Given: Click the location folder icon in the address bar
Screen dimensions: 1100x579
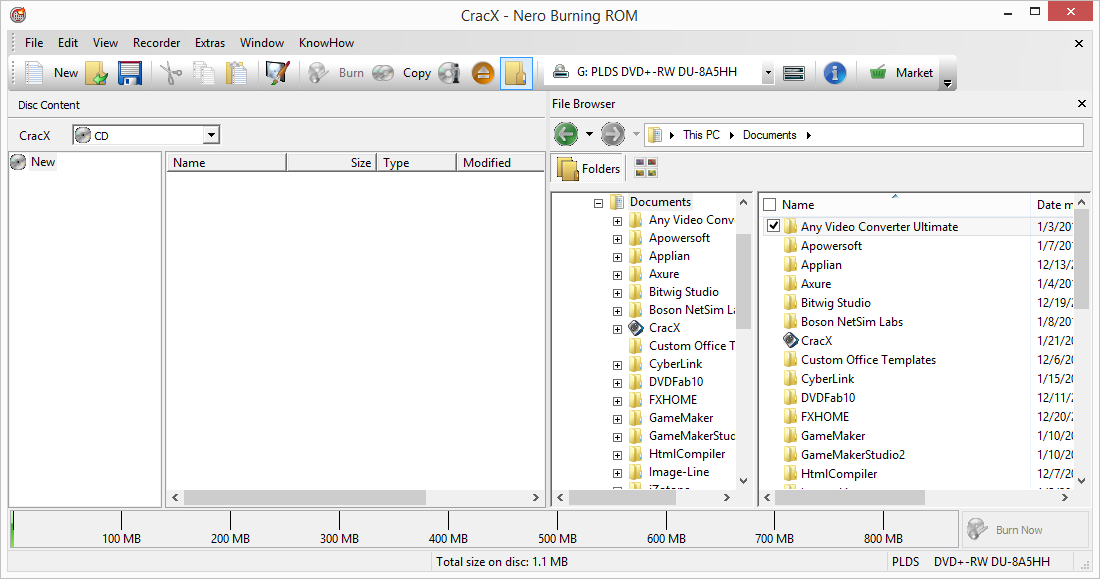Looking at the screenshot, I should tap(655, 135).
